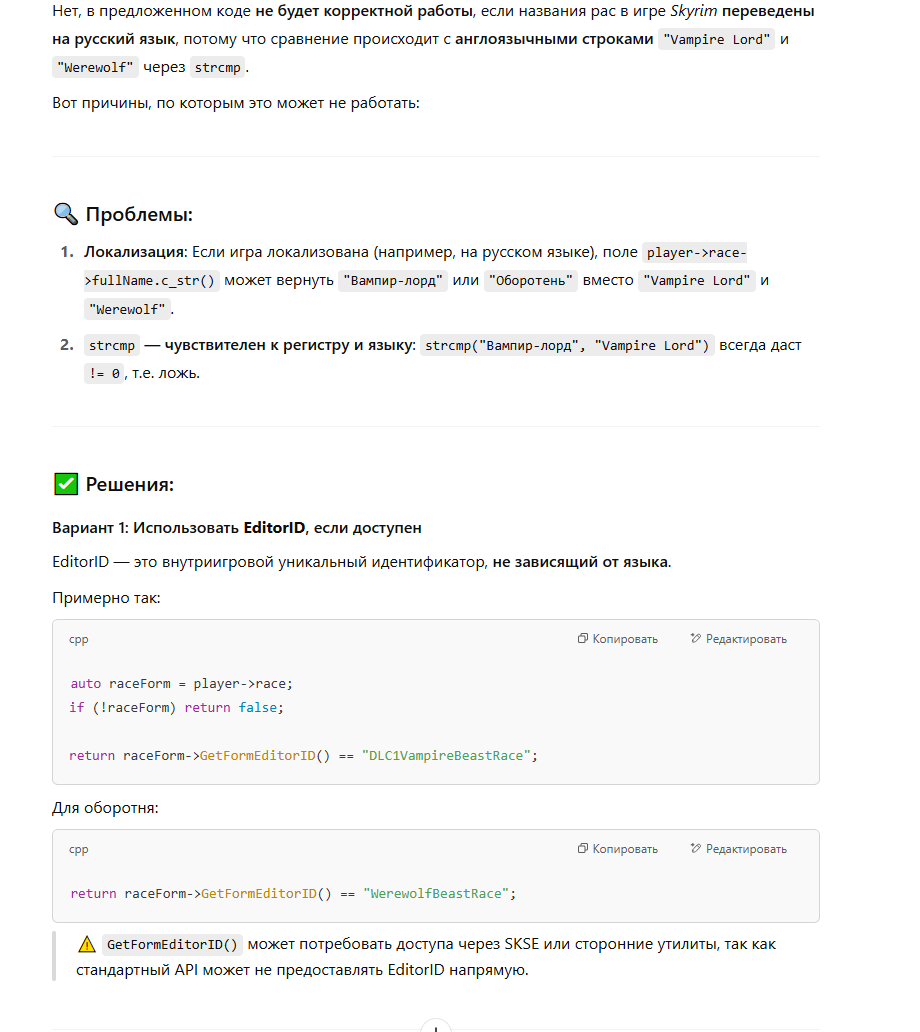
Task: Click the GetFormEditorID() chip in the warning note
Action: [173, 944]
